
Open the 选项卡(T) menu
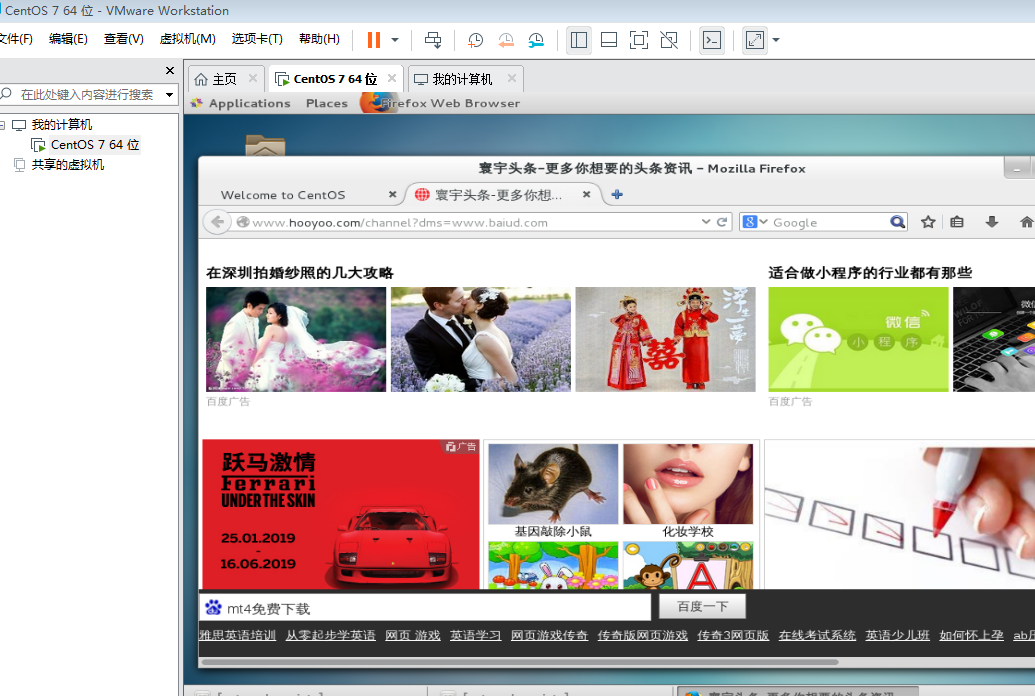[x=257, y=38]
